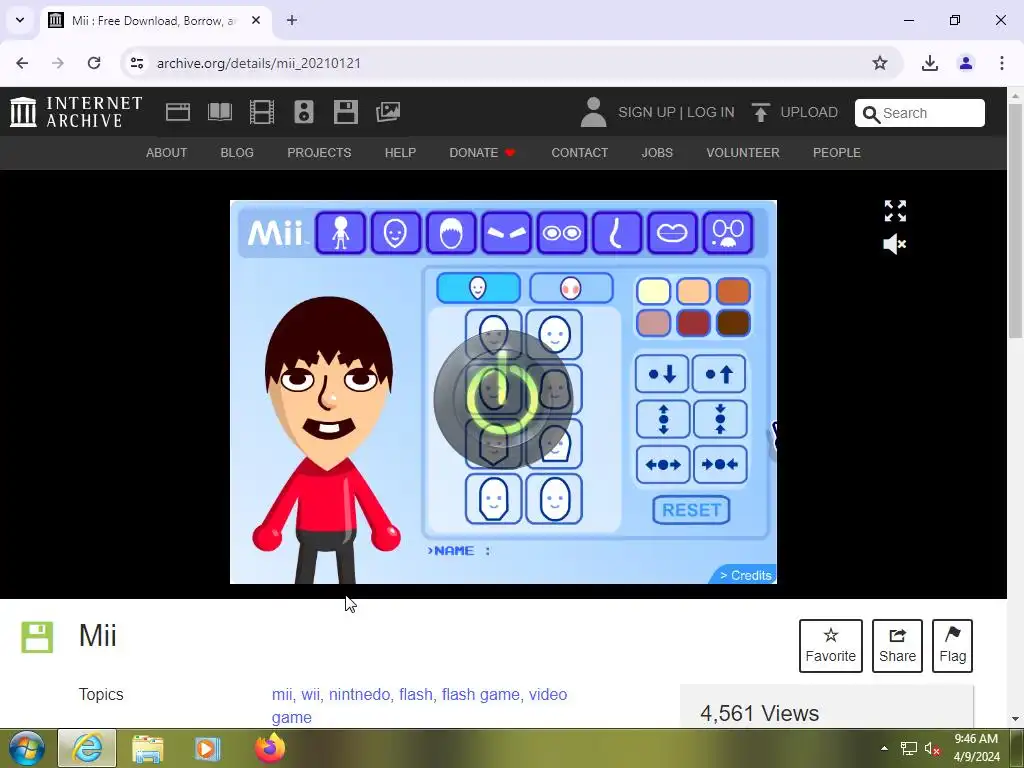Pick the dark red skin color
Image resolution: width=1024 pixels, height=768 pixels.
[x=693, y=323]
